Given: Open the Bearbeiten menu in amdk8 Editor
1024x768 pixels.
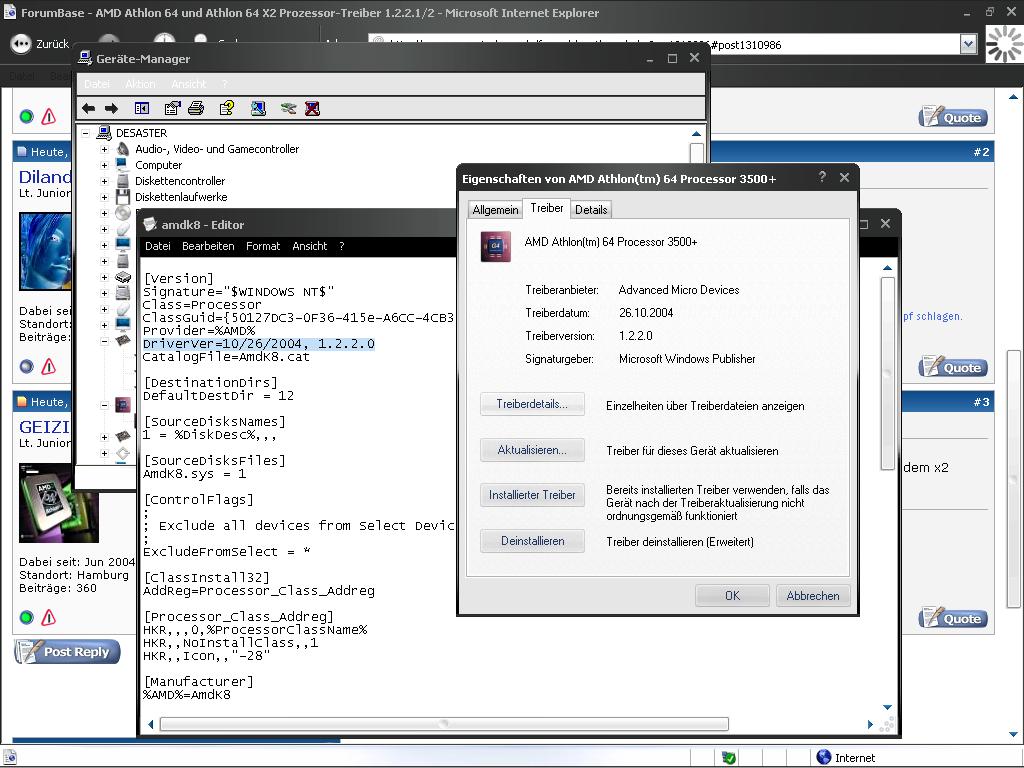Looking at the screenshot, I should [208, 246].
